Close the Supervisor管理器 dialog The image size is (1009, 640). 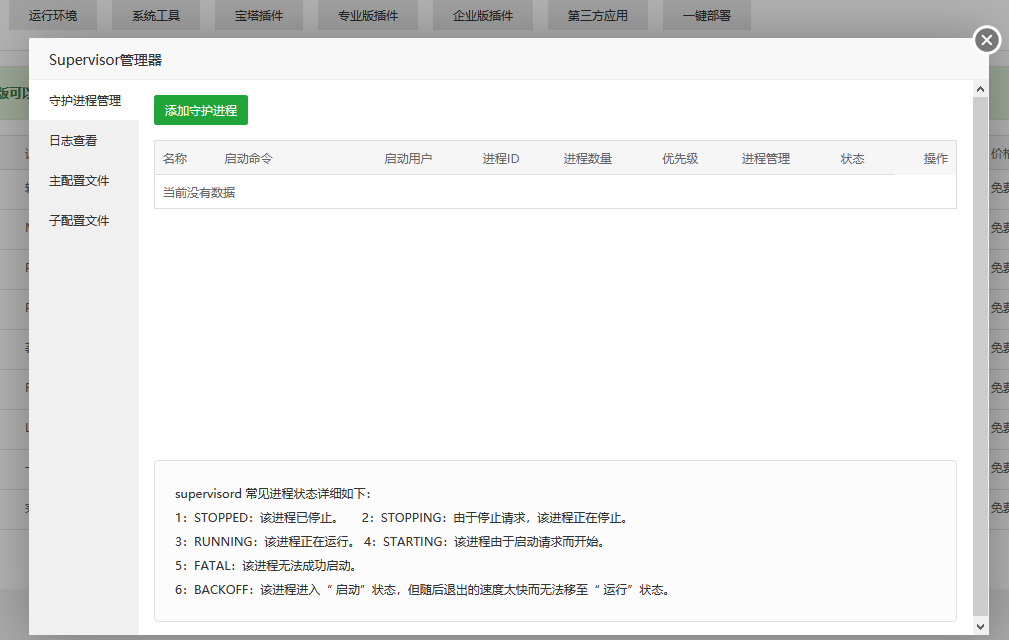click(x=986, y=40)
